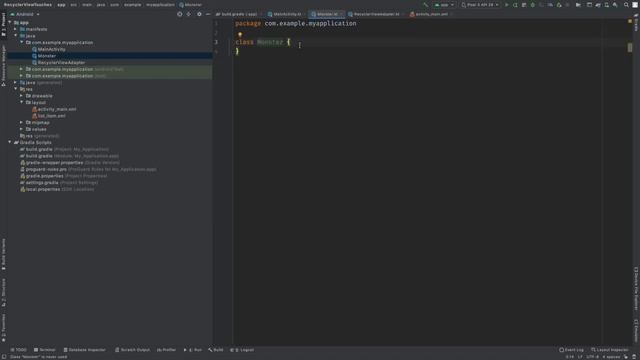Open the Terminal tool window
This screenshot has width=640, height=360.
coord(44,350)
